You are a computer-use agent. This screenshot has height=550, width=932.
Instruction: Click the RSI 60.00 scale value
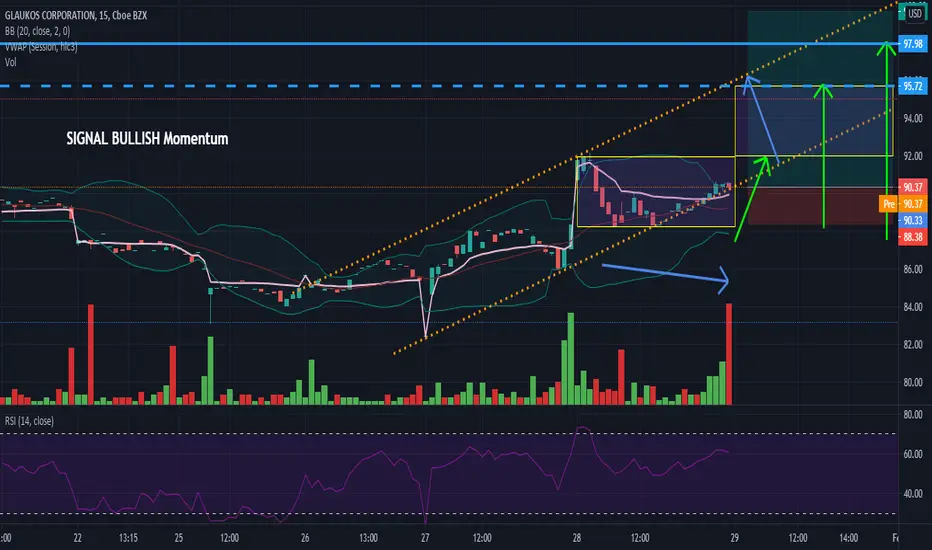[912, 454]
